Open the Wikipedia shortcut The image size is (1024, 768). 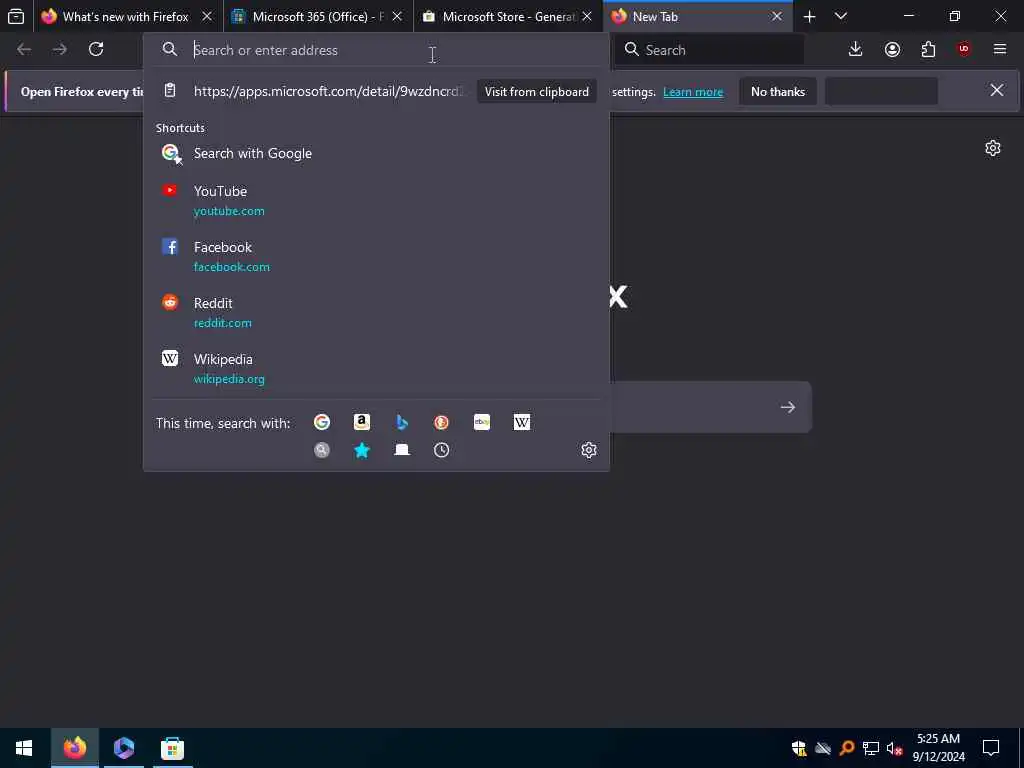tap(376, 369)
